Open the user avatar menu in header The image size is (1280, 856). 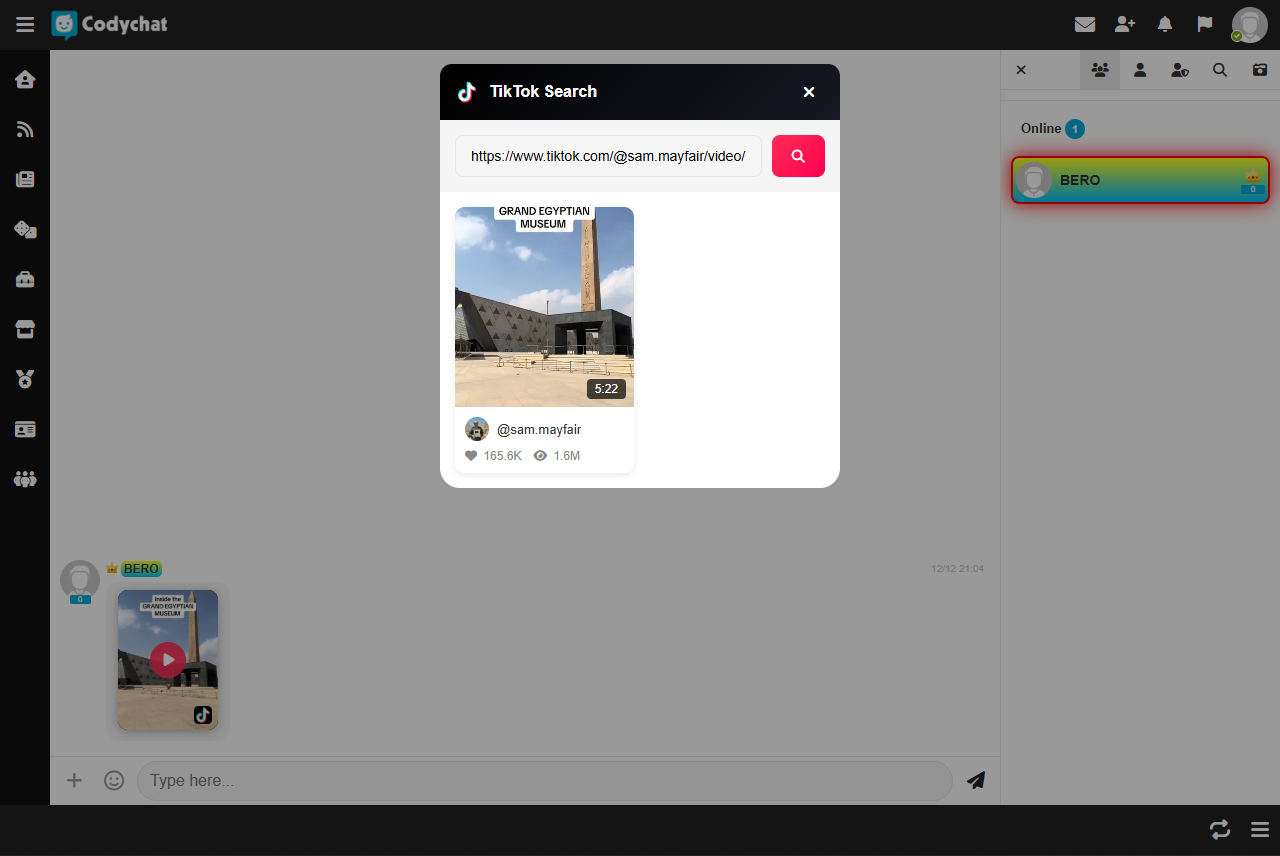[x=1249, y=24]
